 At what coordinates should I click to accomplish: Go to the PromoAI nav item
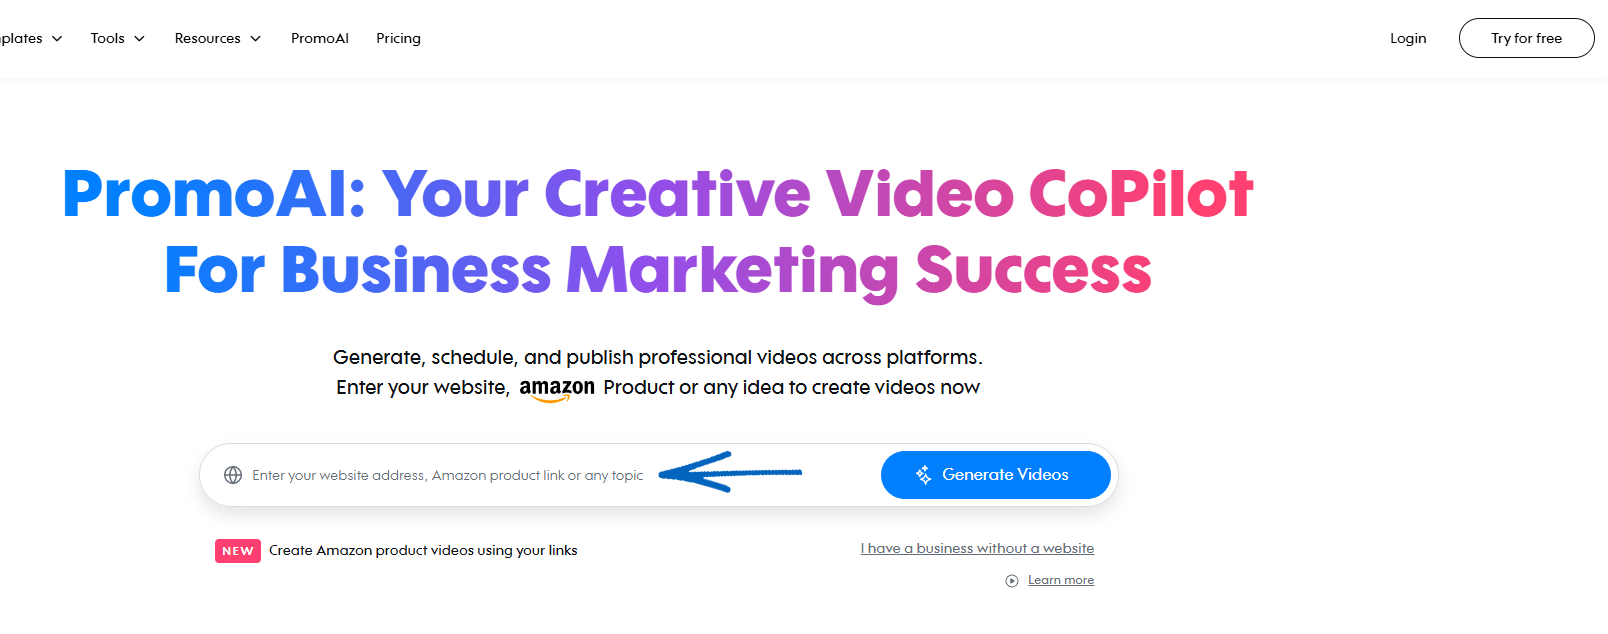[320, 38]
